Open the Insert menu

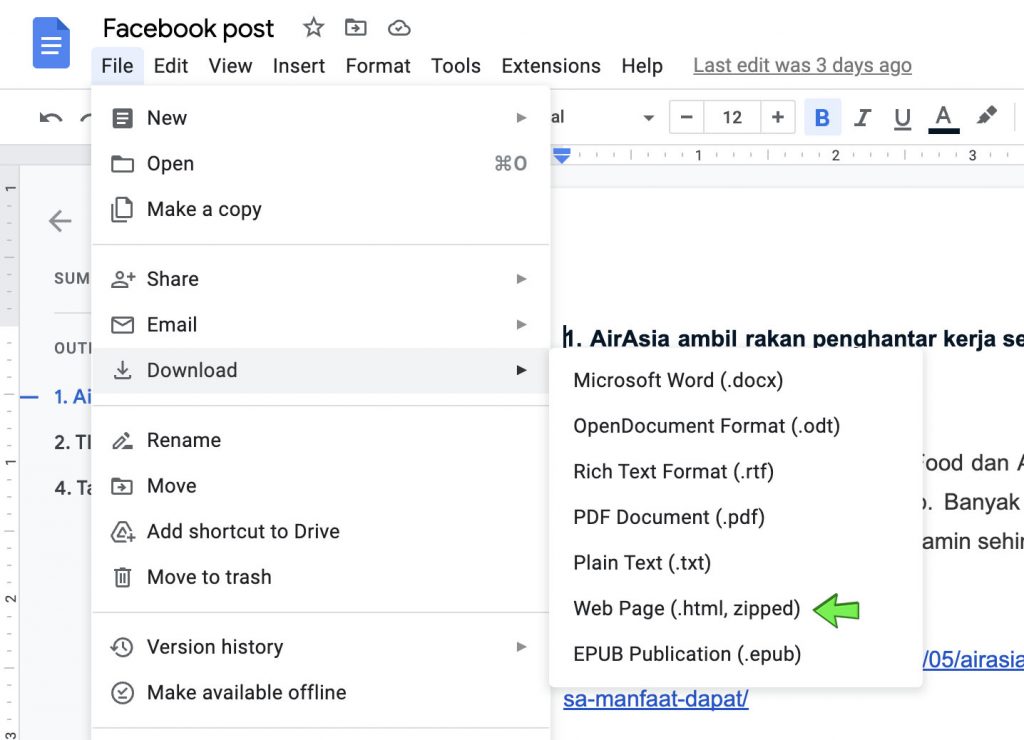[299, 66]
